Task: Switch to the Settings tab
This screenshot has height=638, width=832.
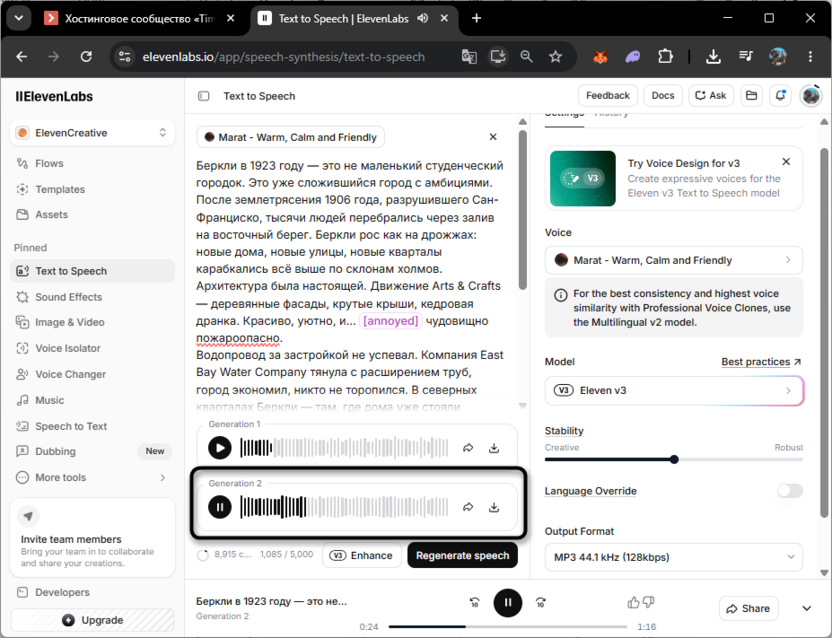Action: click(564, 116)
